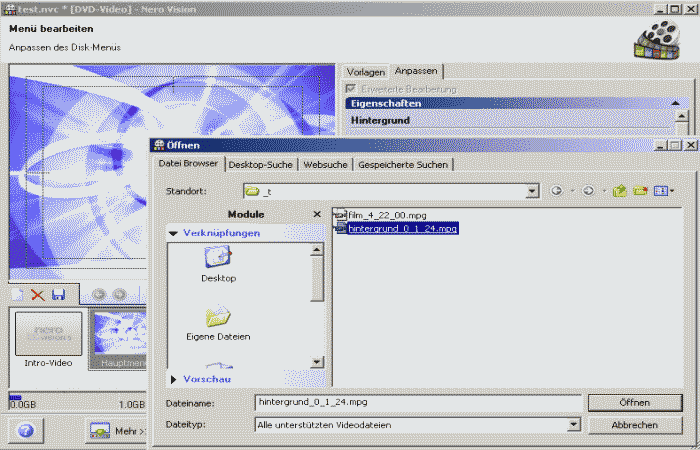Image resolution: width=700 pixels, height=450 pixels.
Task: Open the Desktop shortcut in Module panel
Action: pyautogui.click(x=218, y=264)
